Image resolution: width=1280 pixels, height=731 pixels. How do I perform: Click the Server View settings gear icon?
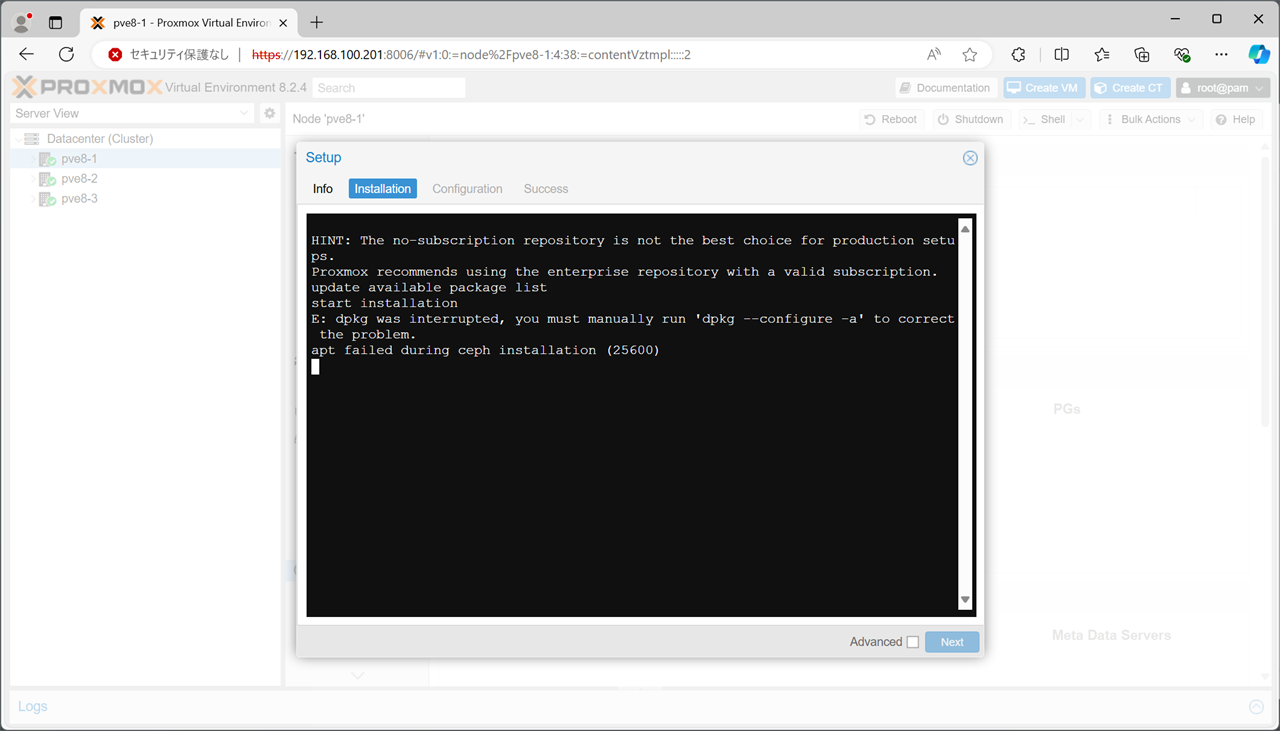pyautogui.click(x=269, y=114)
